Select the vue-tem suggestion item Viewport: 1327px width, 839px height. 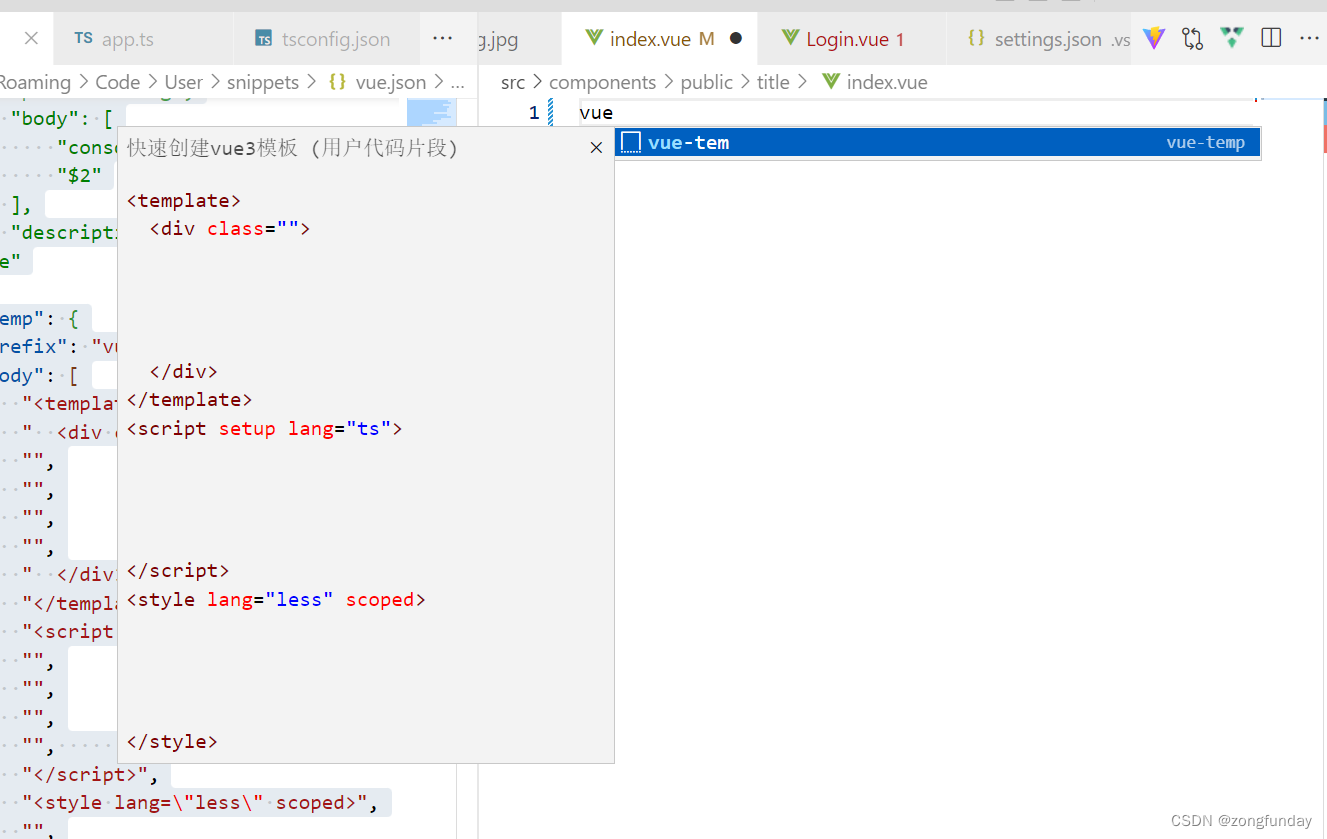coord(937,143)
